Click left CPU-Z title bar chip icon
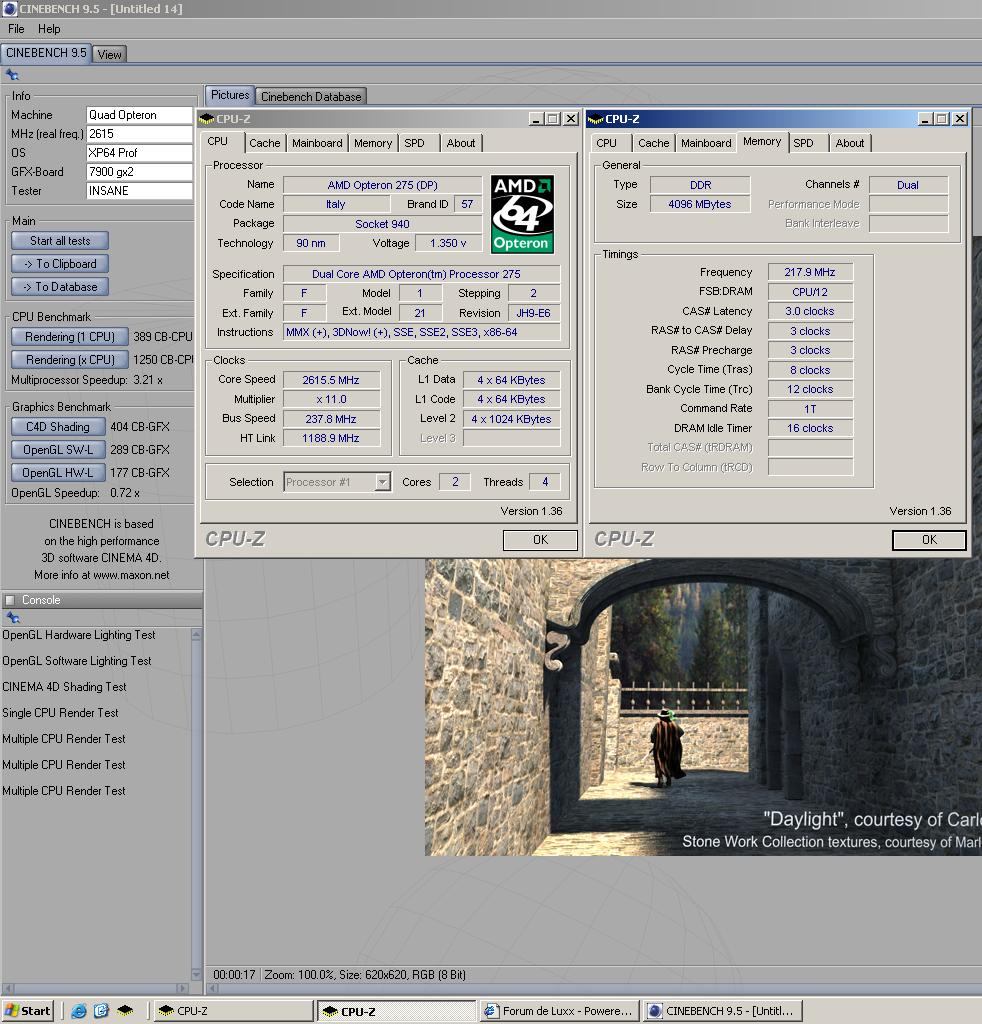Screen dimensions: 982x1024 click(207, 119)
